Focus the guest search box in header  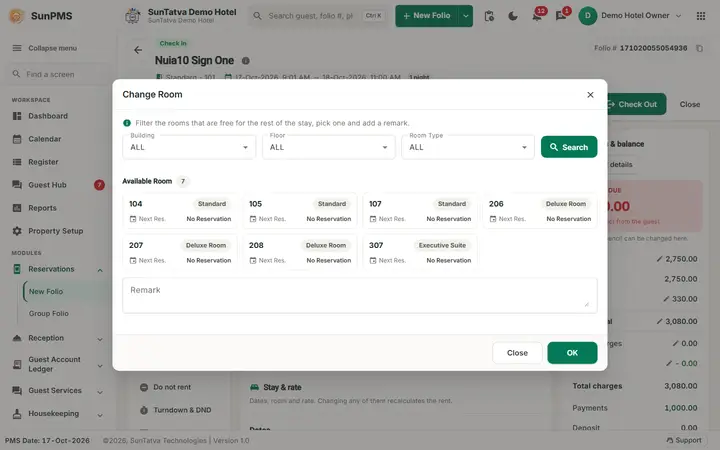318,16
